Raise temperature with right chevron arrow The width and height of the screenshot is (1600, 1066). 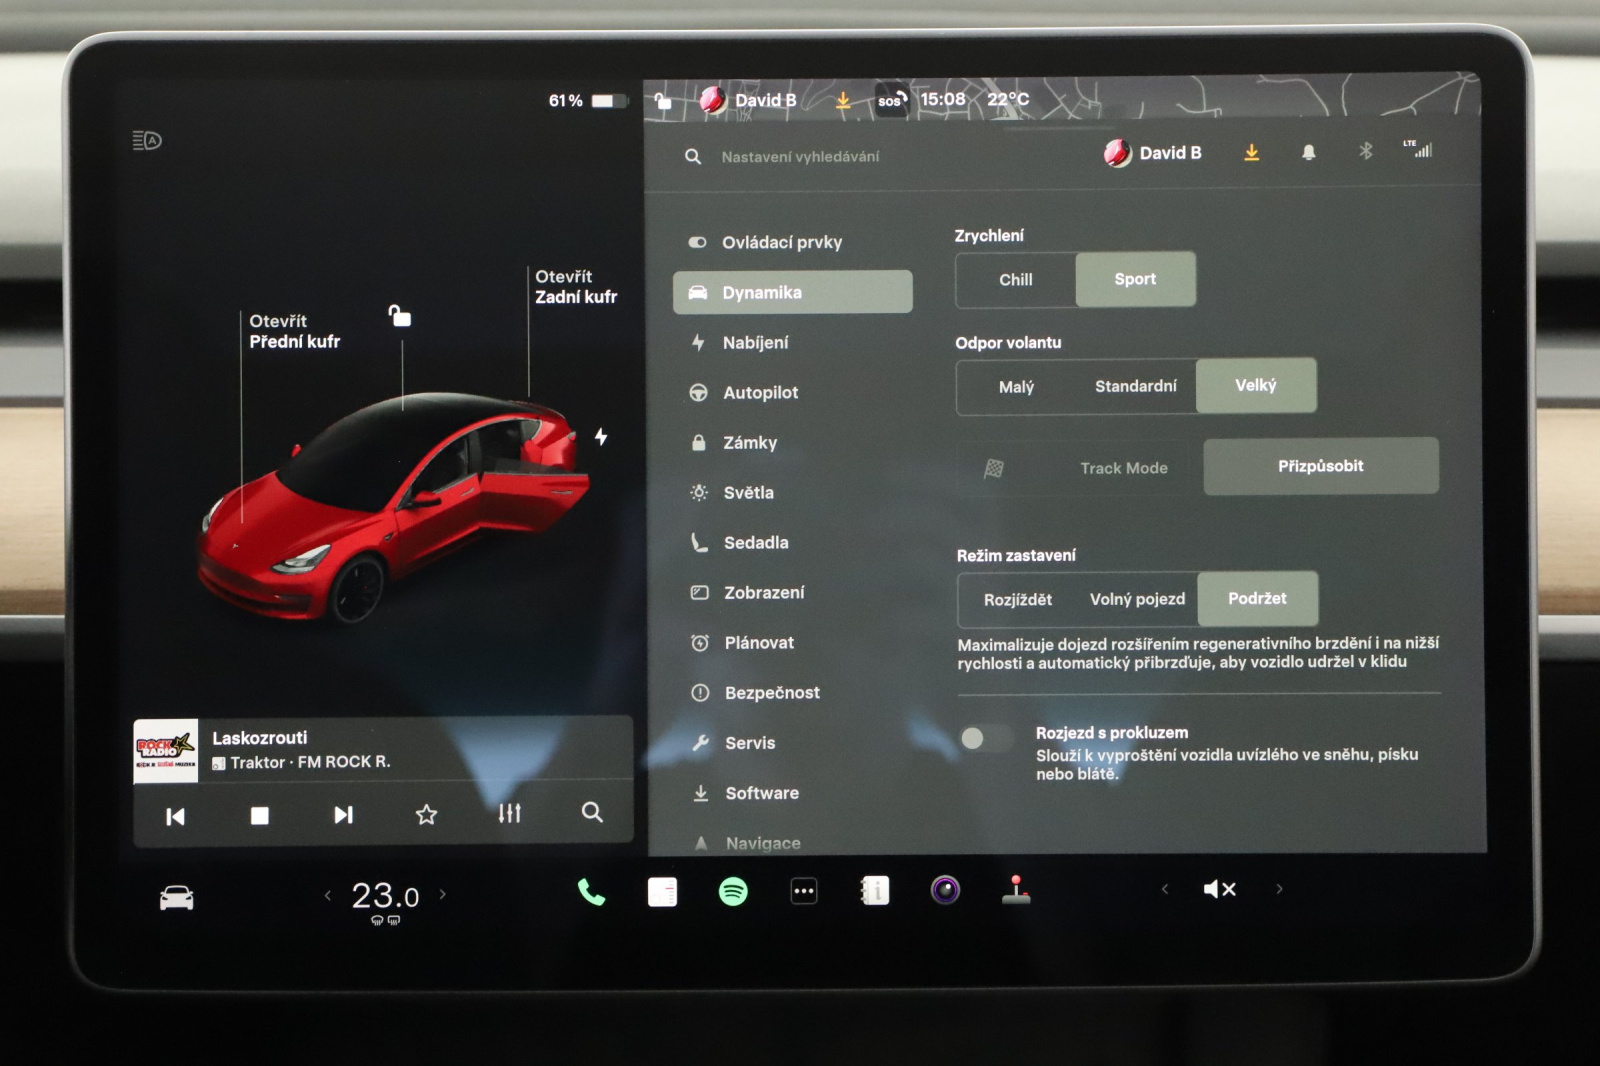tap(443, 895)
